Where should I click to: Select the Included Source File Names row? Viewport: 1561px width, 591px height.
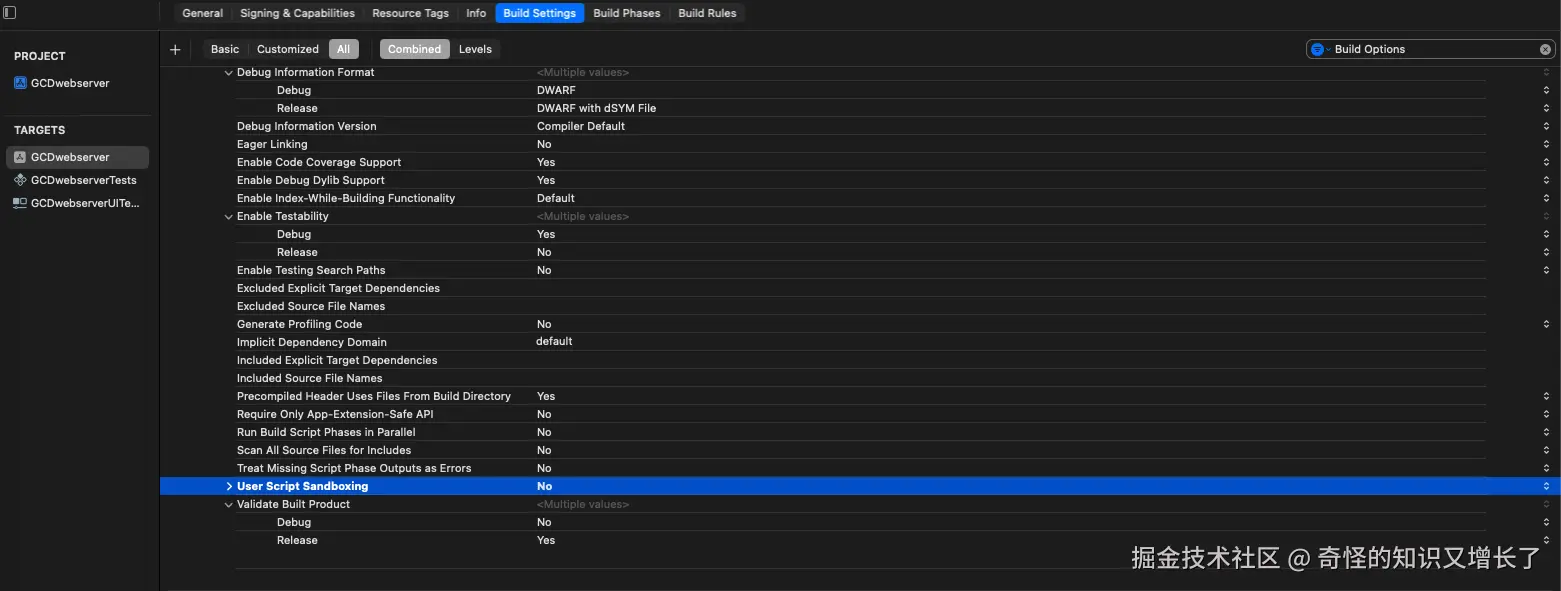[860, 378]
